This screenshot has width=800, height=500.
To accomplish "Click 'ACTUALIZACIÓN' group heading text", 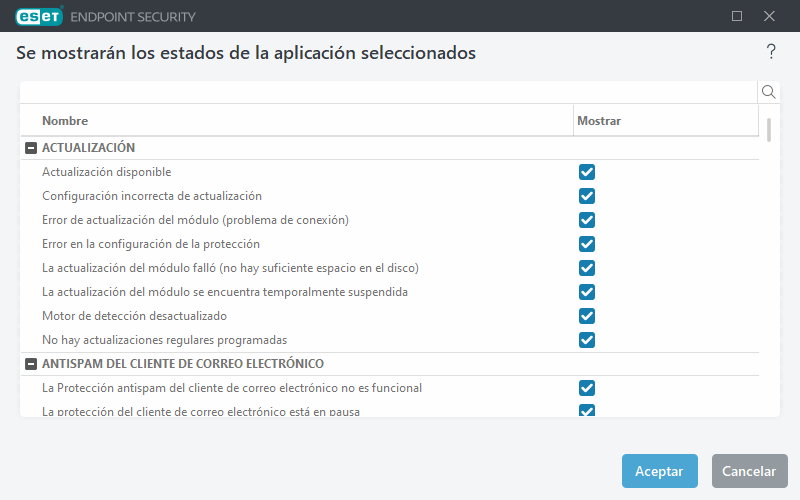I will tap(88, 148).
